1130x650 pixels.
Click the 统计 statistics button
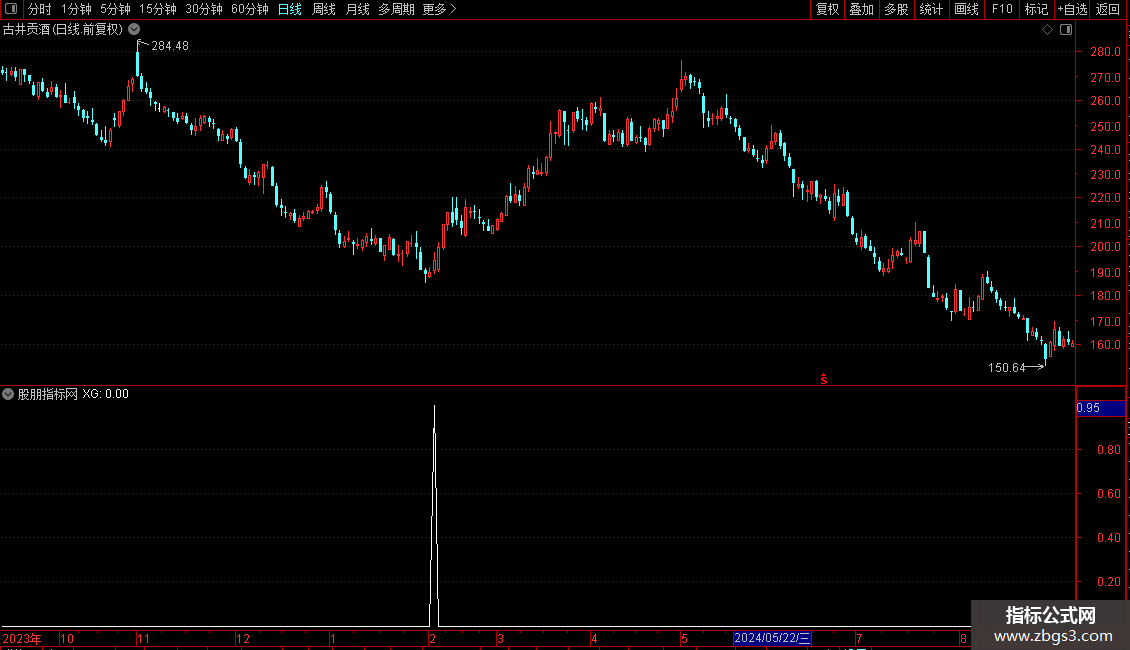click(931, 9)
